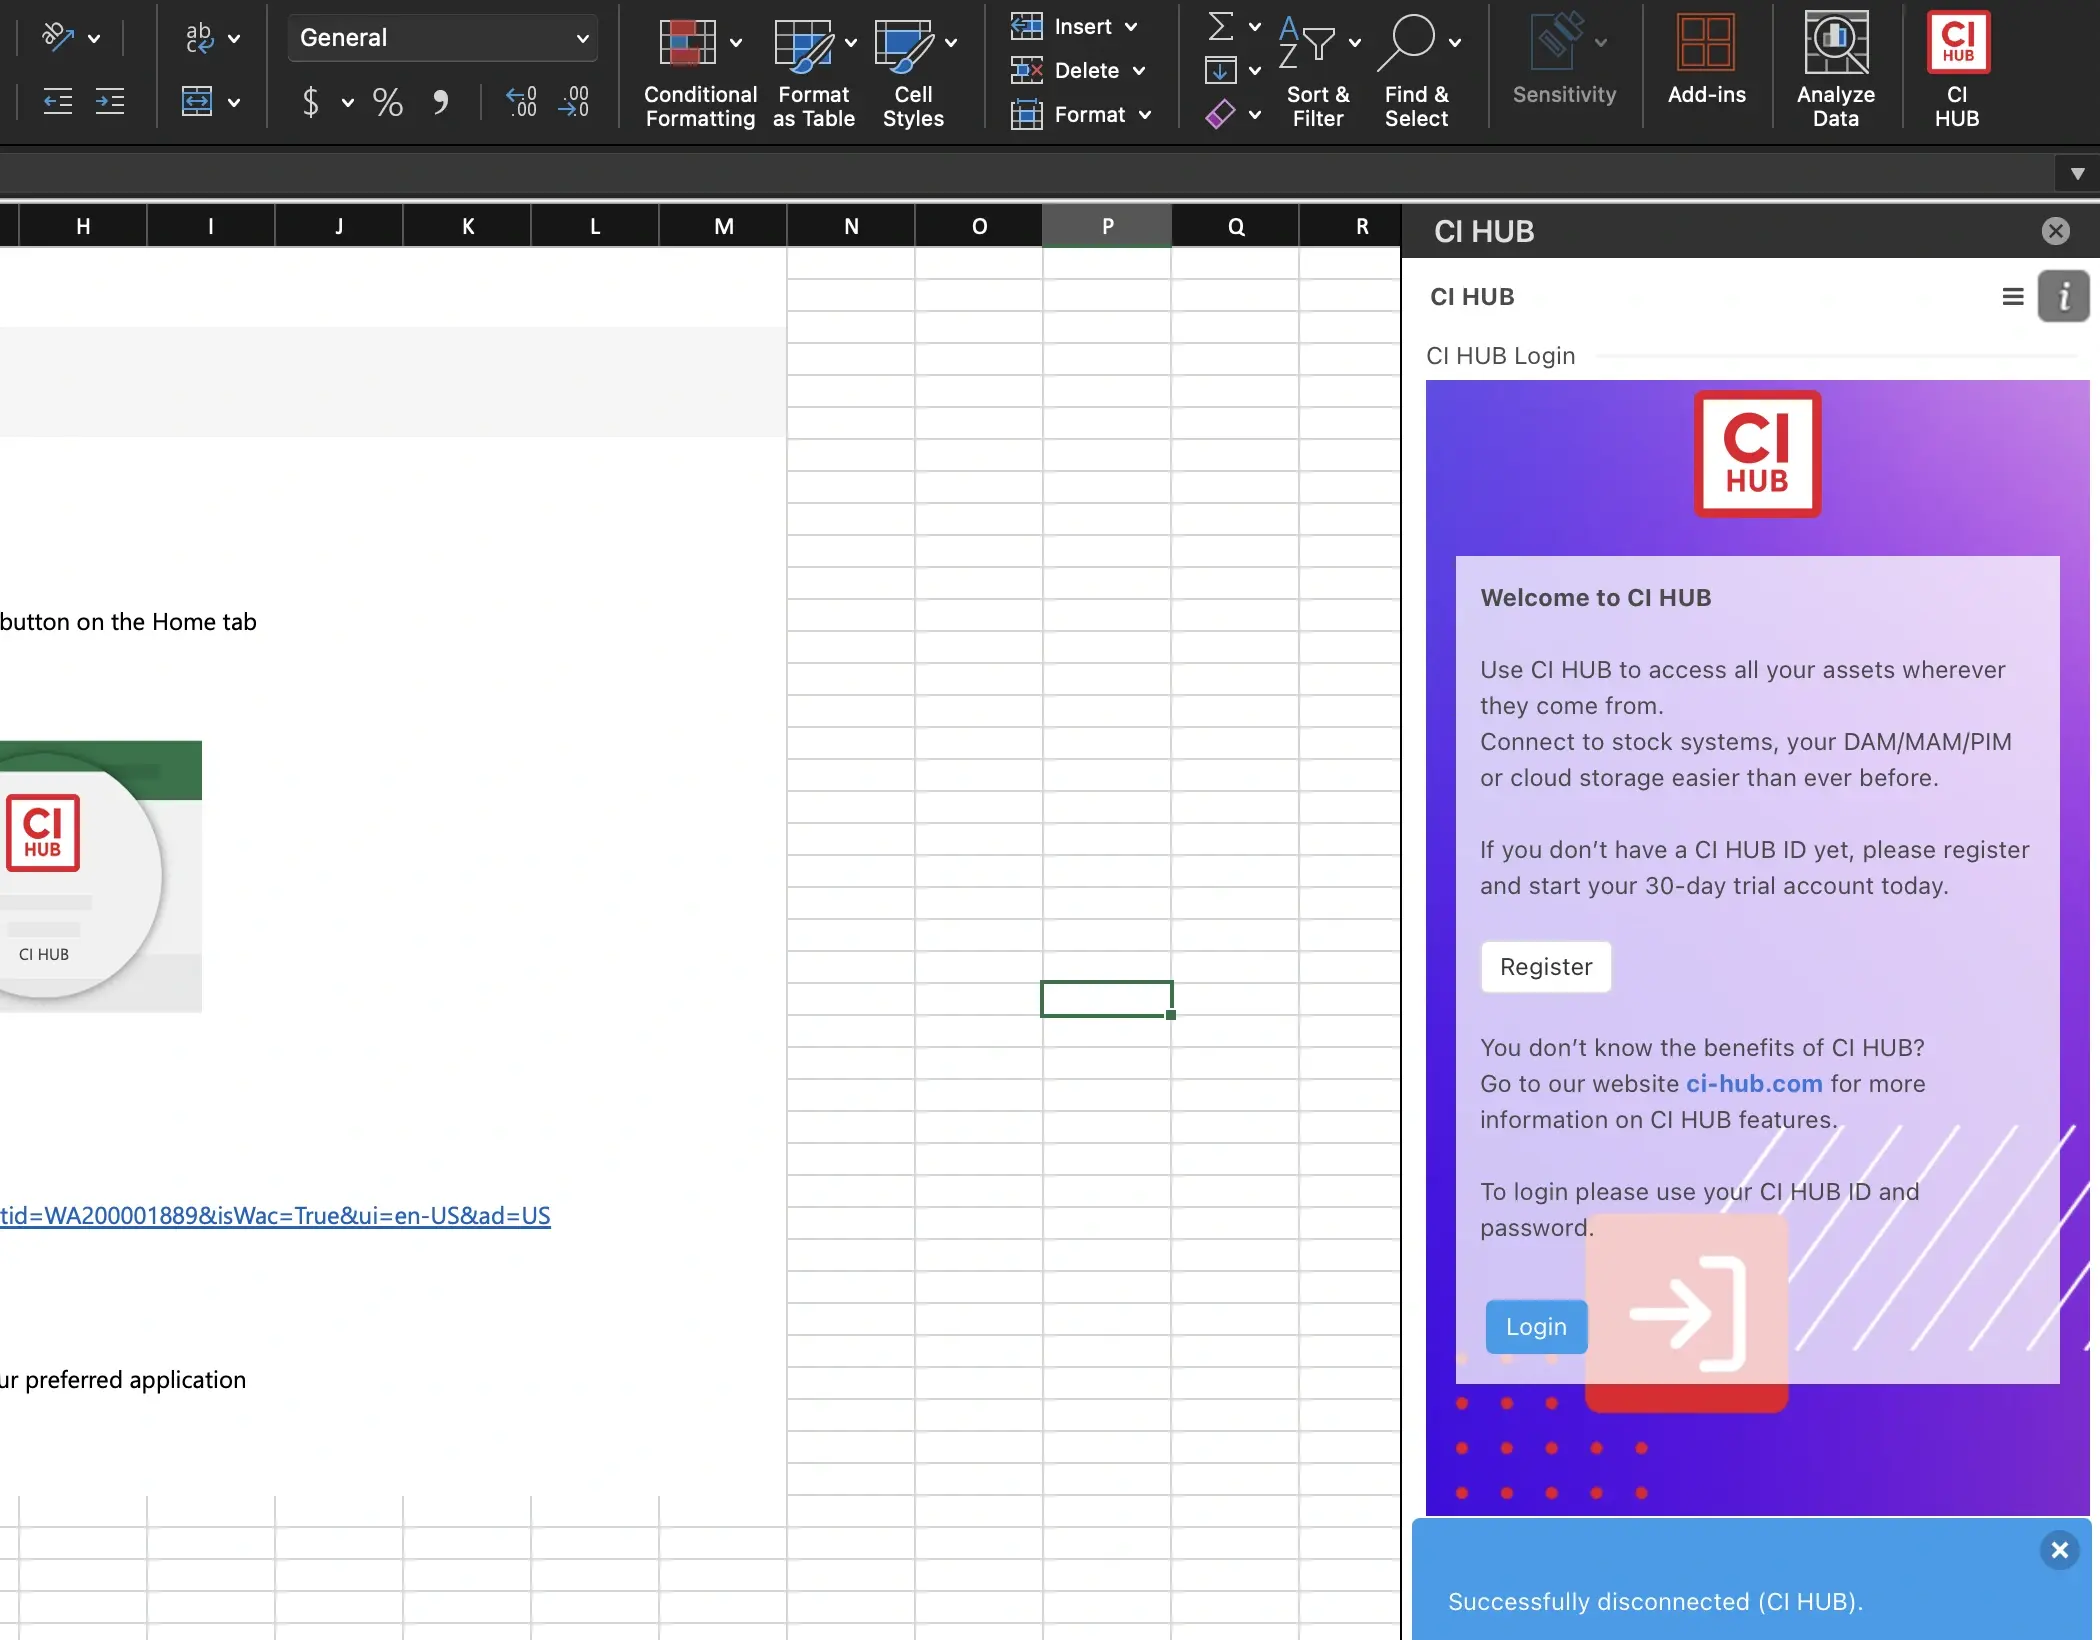Click the Decrease Decimal icon
The height and width of the screenshot is (1640, 2100).
pyautogui.click(x=574, y=101)
